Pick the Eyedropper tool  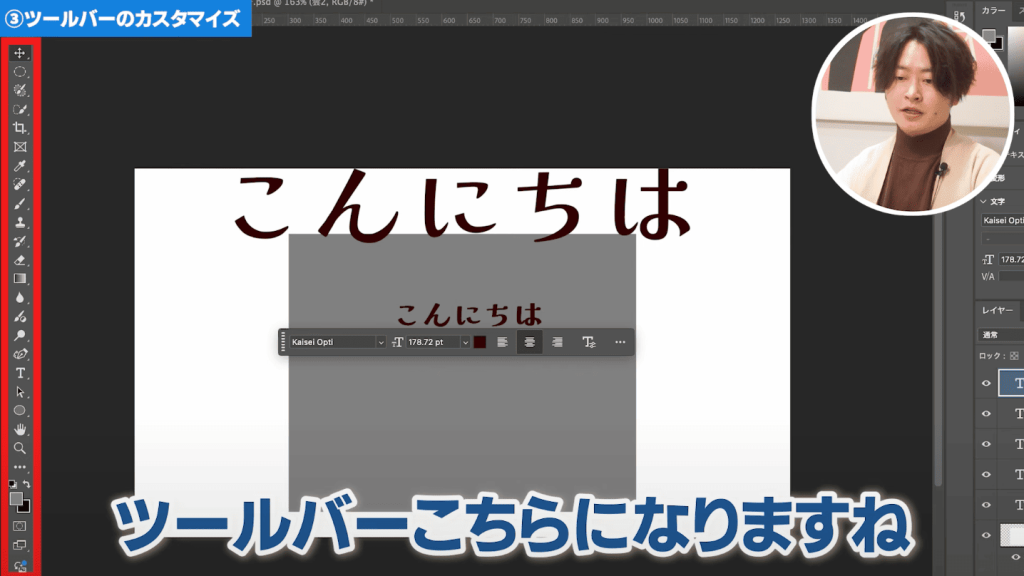click(20, 166)
